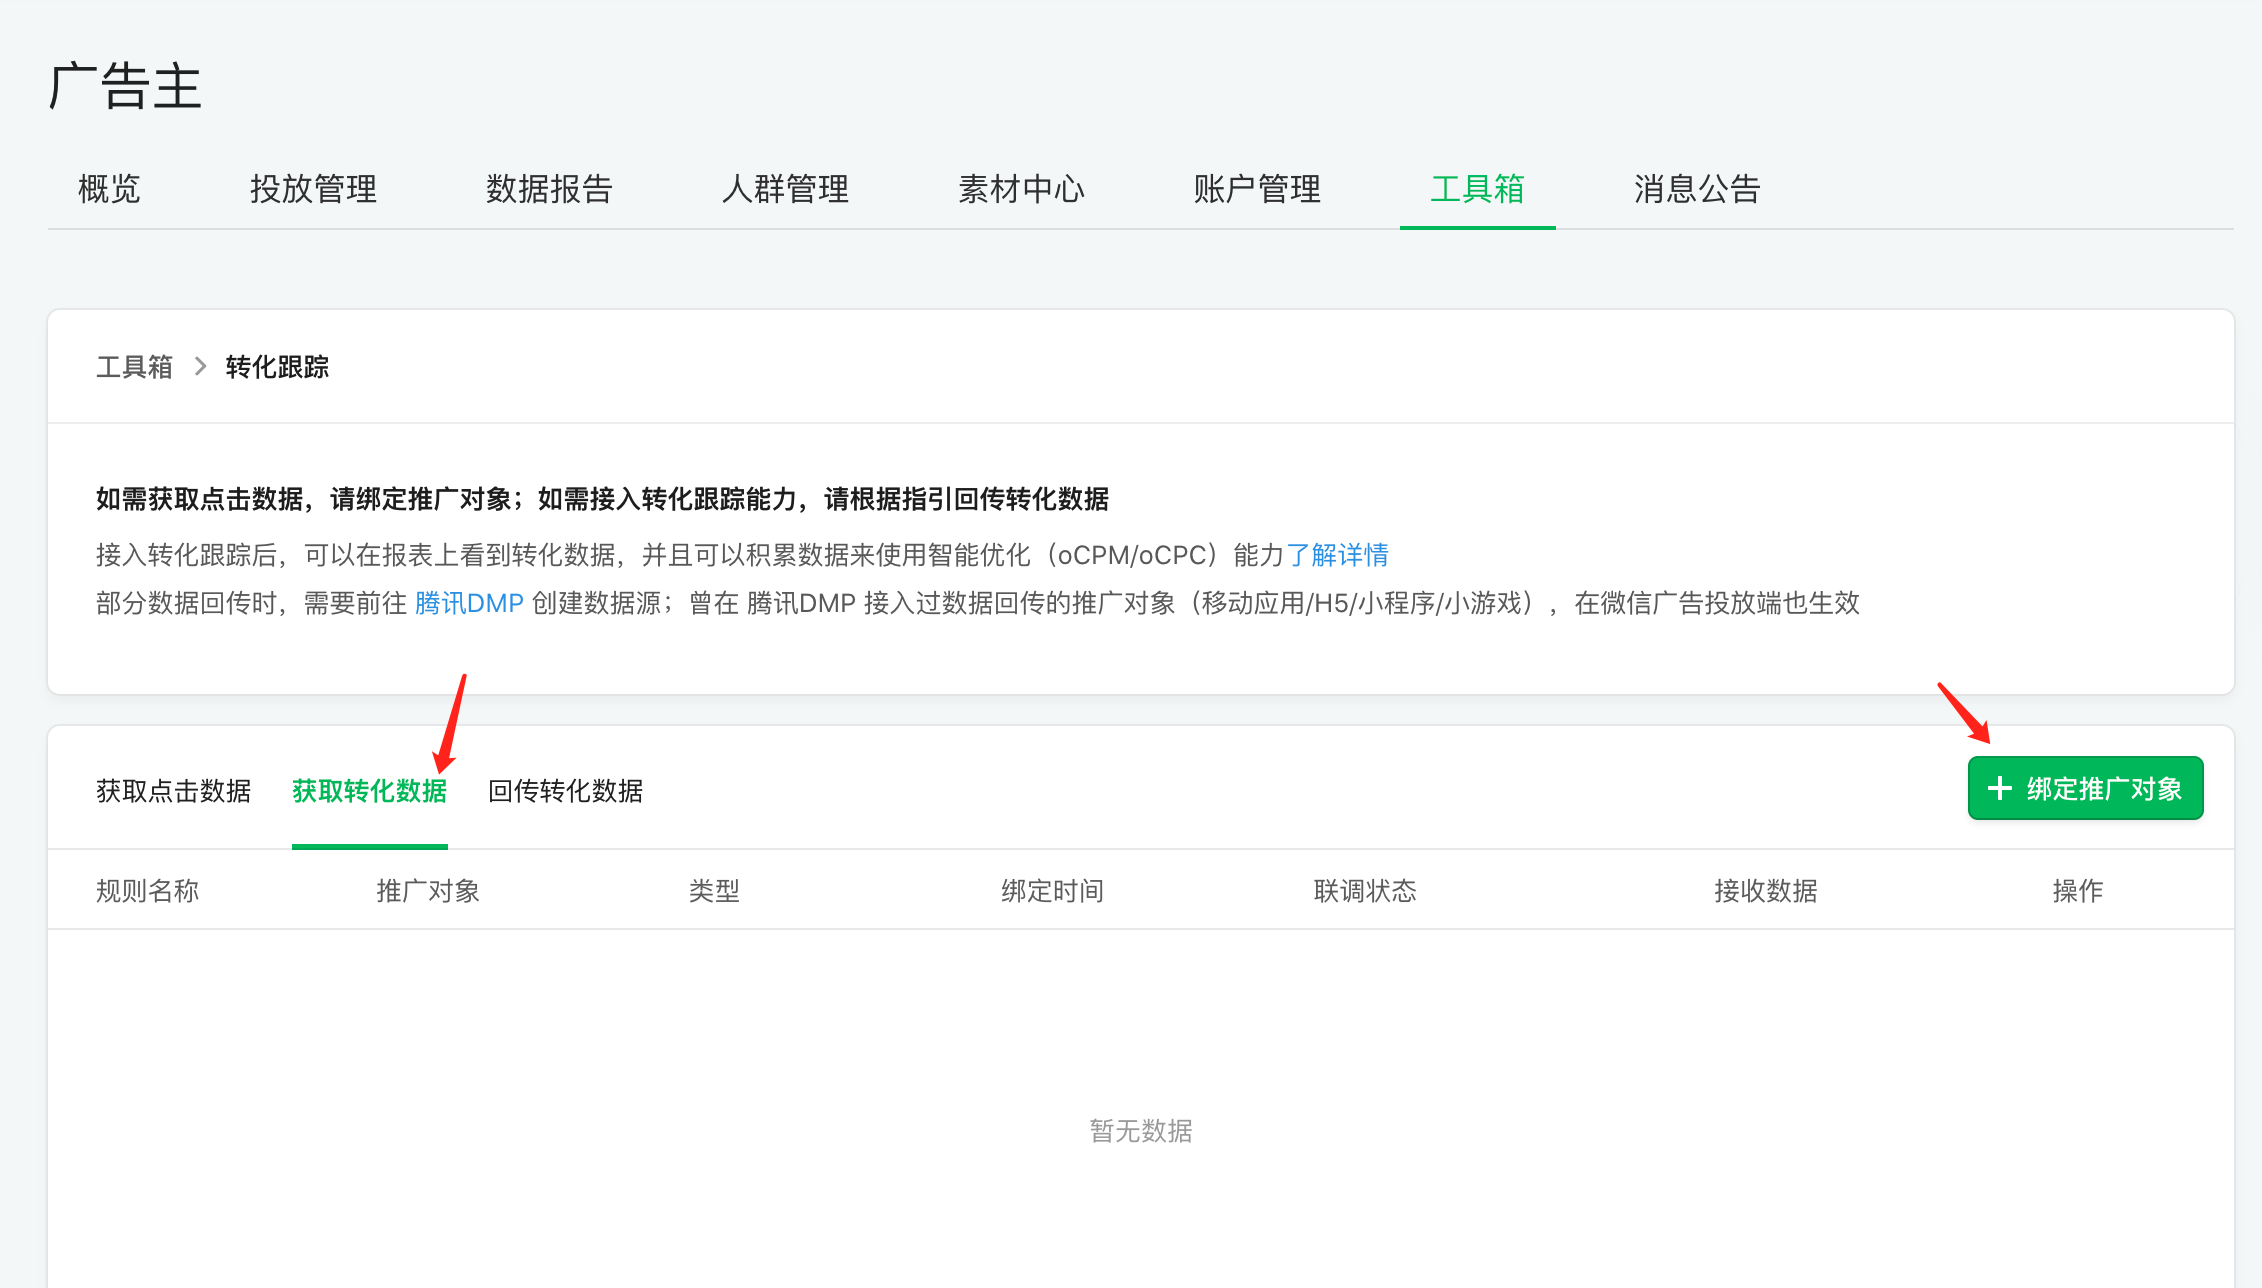Select 获取转化数据 sub-tab
The height and width of the screenshot is (1288, 2262).
369,791
